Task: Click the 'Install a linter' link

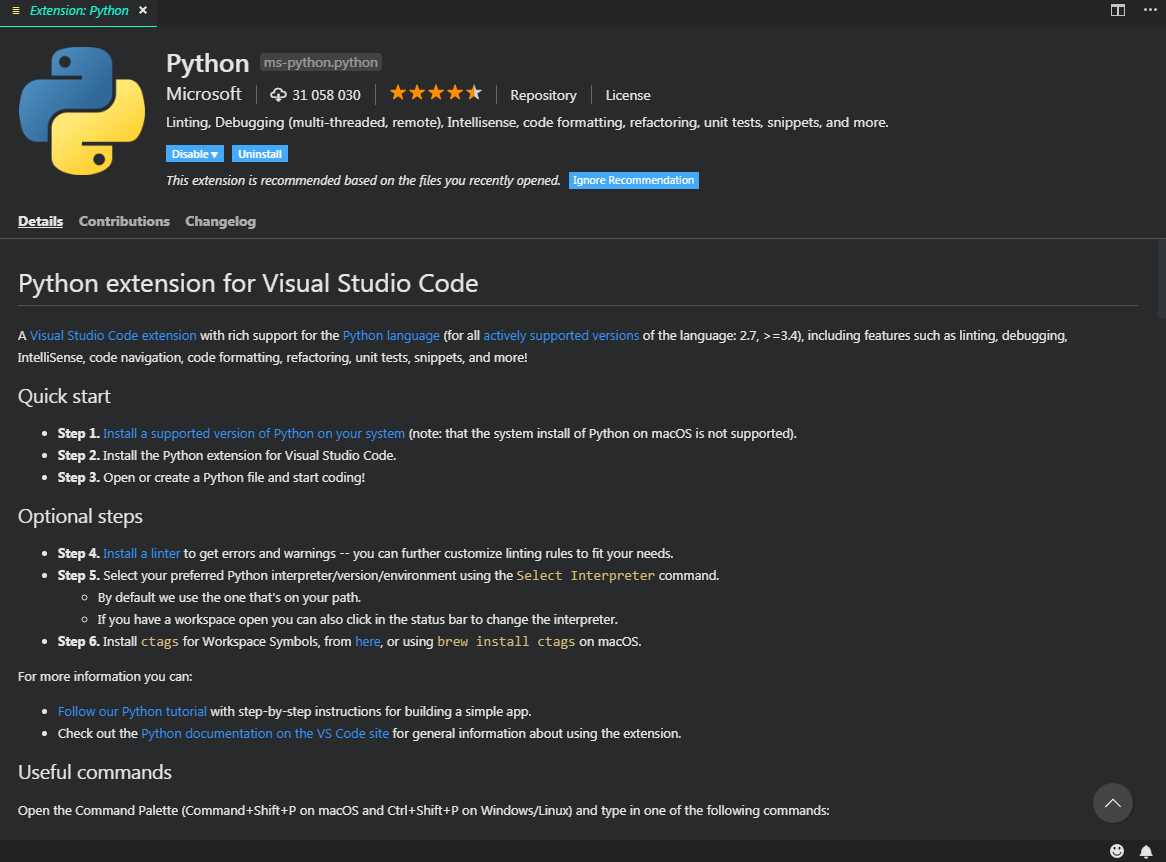Action: [x=141, y=552]
